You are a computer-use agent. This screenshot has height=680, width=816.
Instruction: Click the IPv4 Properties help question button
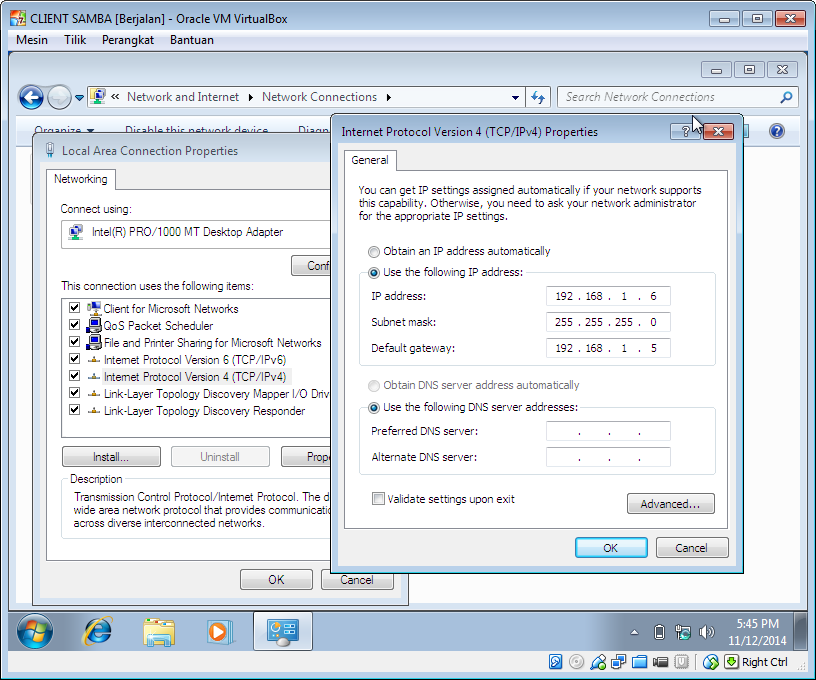click(685, 132)
